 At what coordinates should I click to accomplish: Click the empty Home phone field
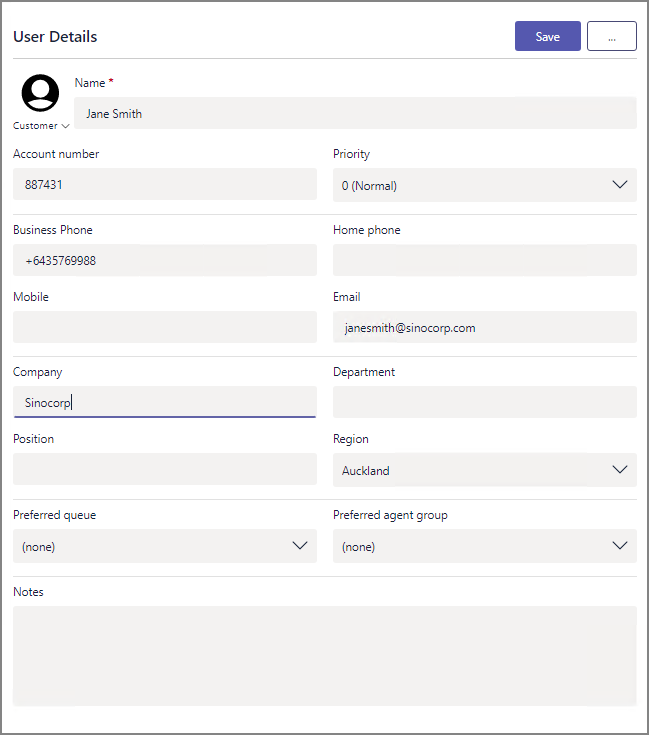click(485, 260)
